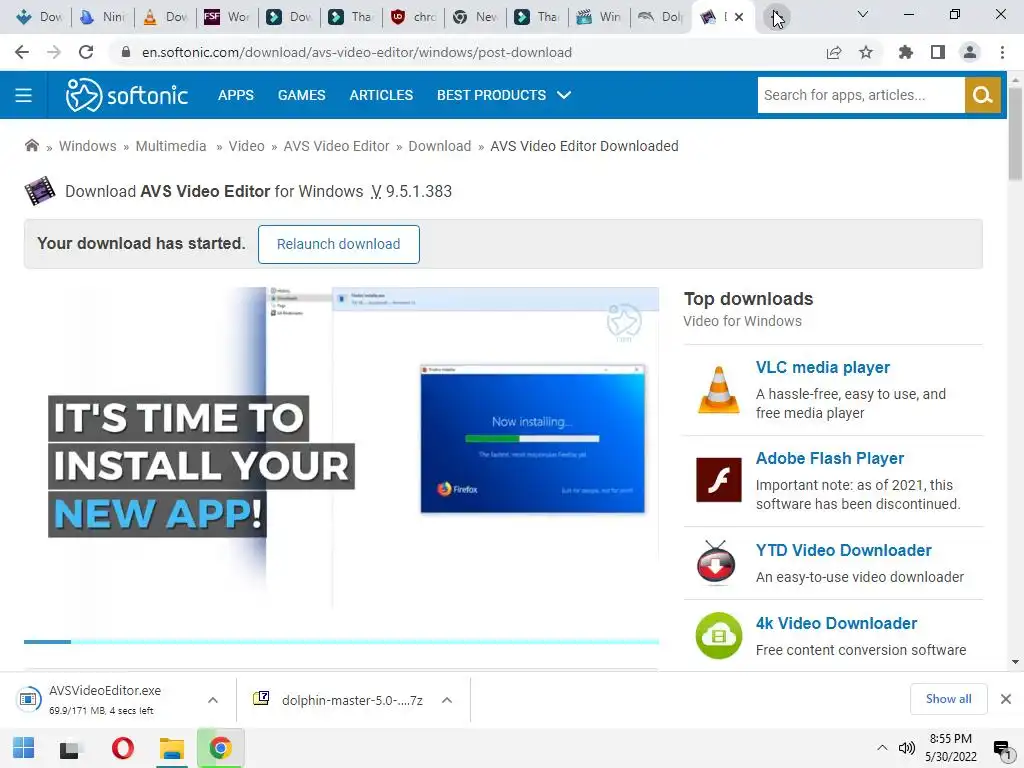
Task: Open Adobe Flash Player link
Action: (x=829, y=458)
